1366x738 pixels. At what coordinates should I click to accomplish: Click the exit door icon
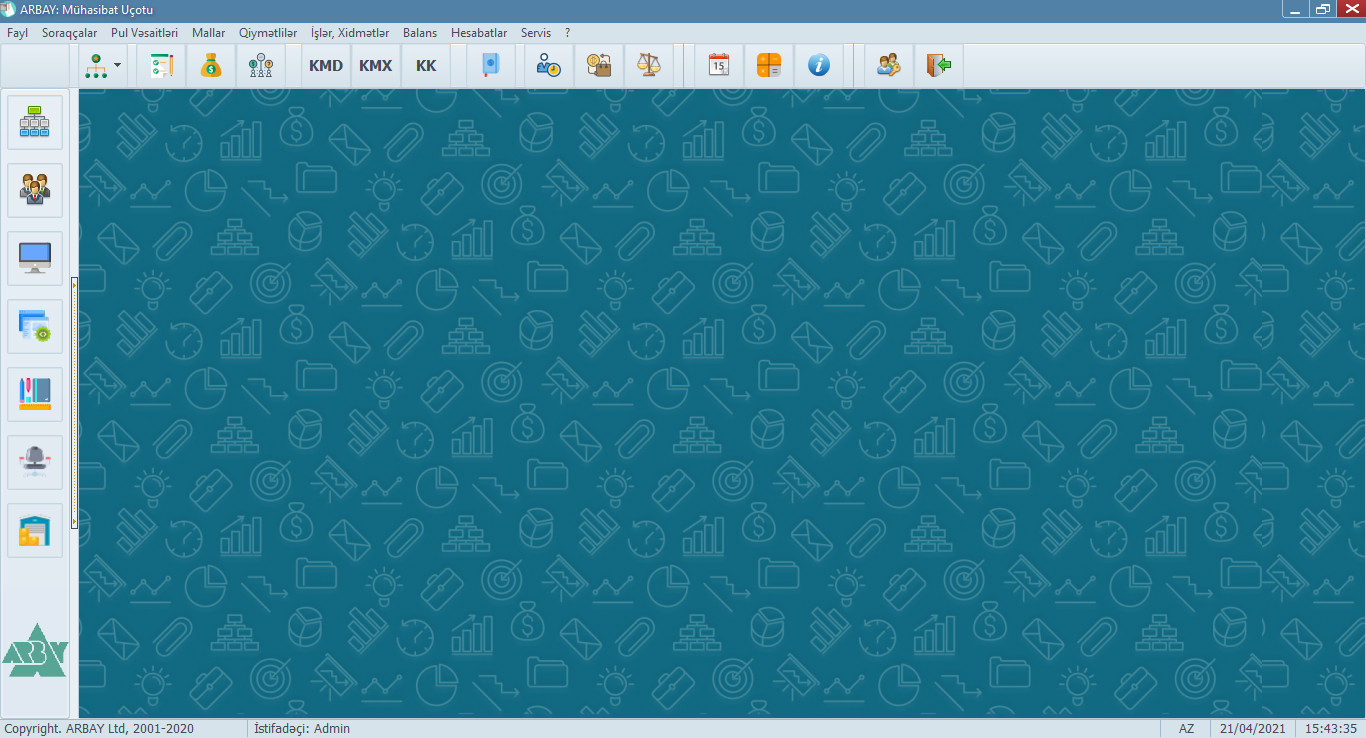click(938, 66)
